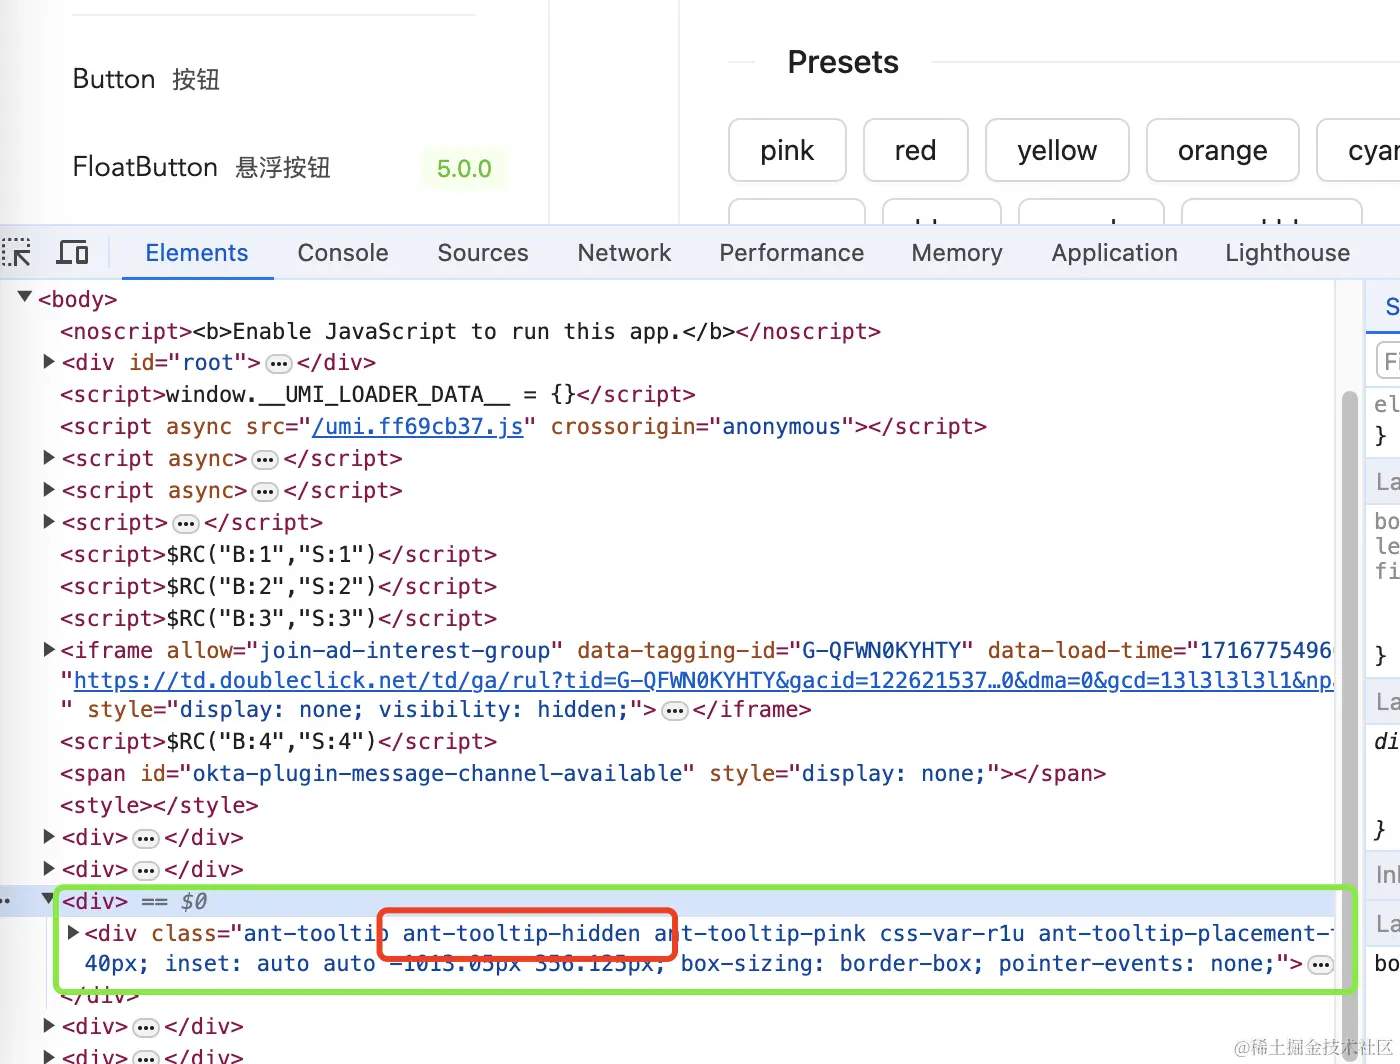Expand the first script async node
This screenshot has height=1064, width=1400.
click(49, 457)
